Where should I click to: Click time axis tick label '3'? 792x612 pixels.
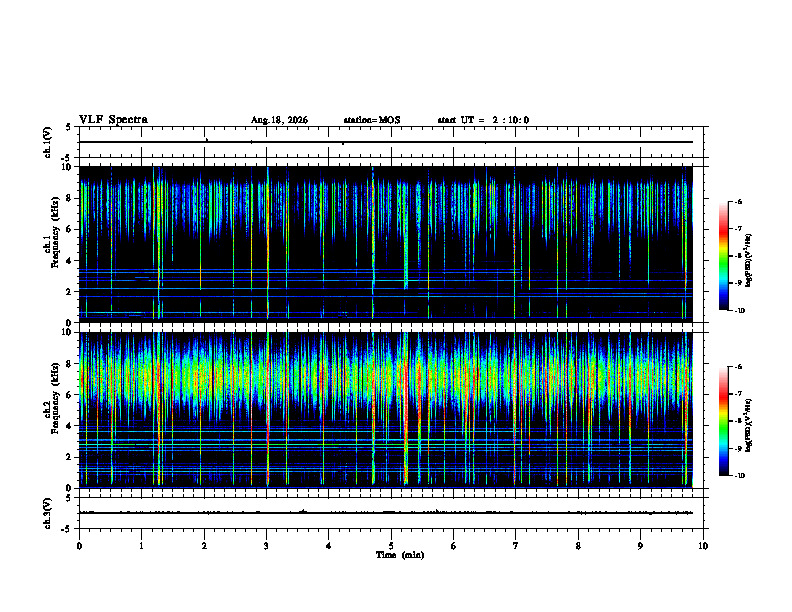click(x=266, y=546)
